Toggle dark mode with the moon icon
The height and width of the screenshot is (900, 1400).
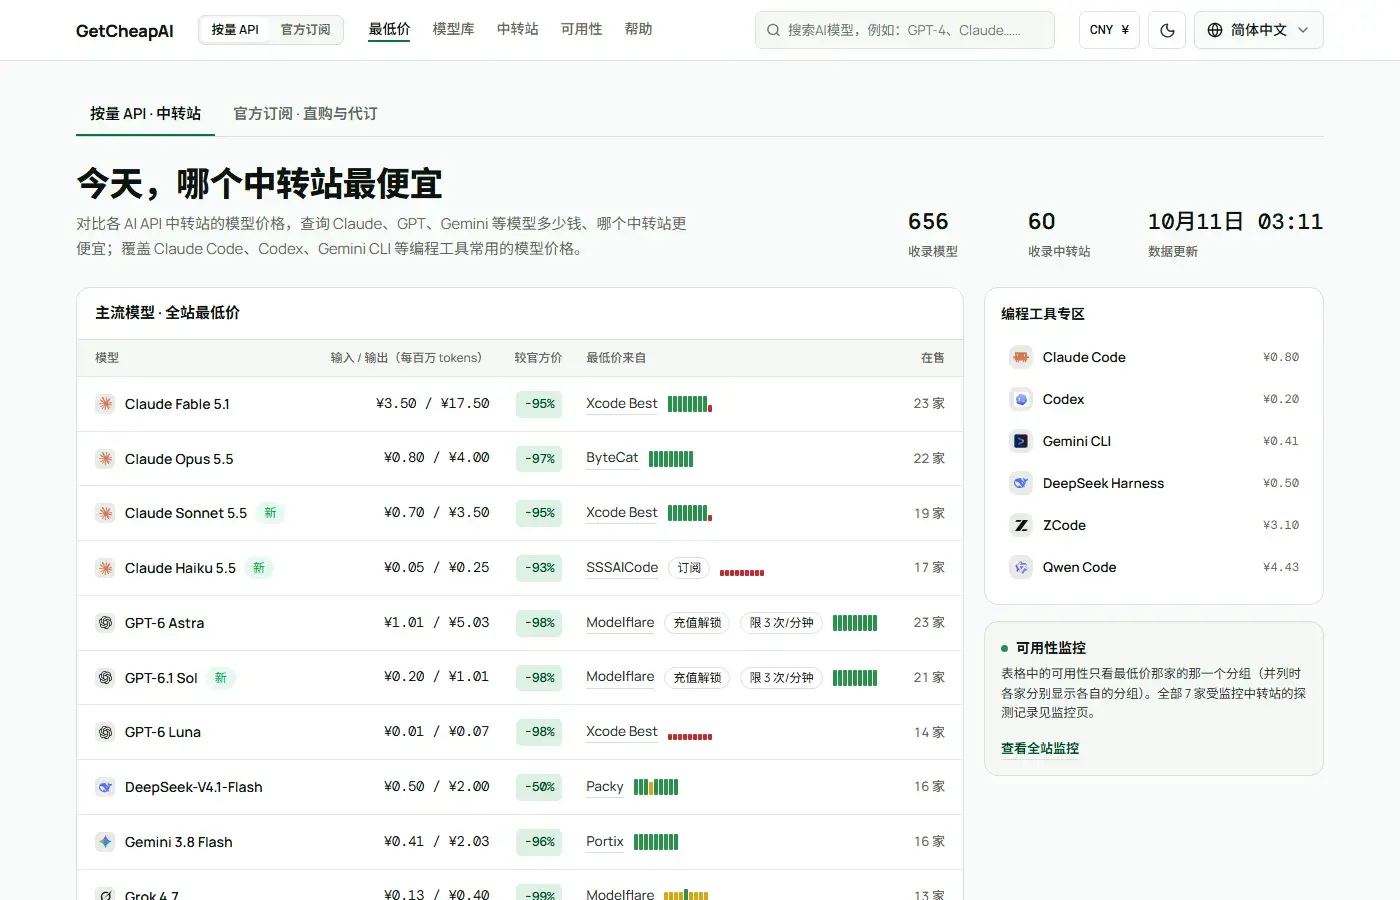click(1167, 30)
